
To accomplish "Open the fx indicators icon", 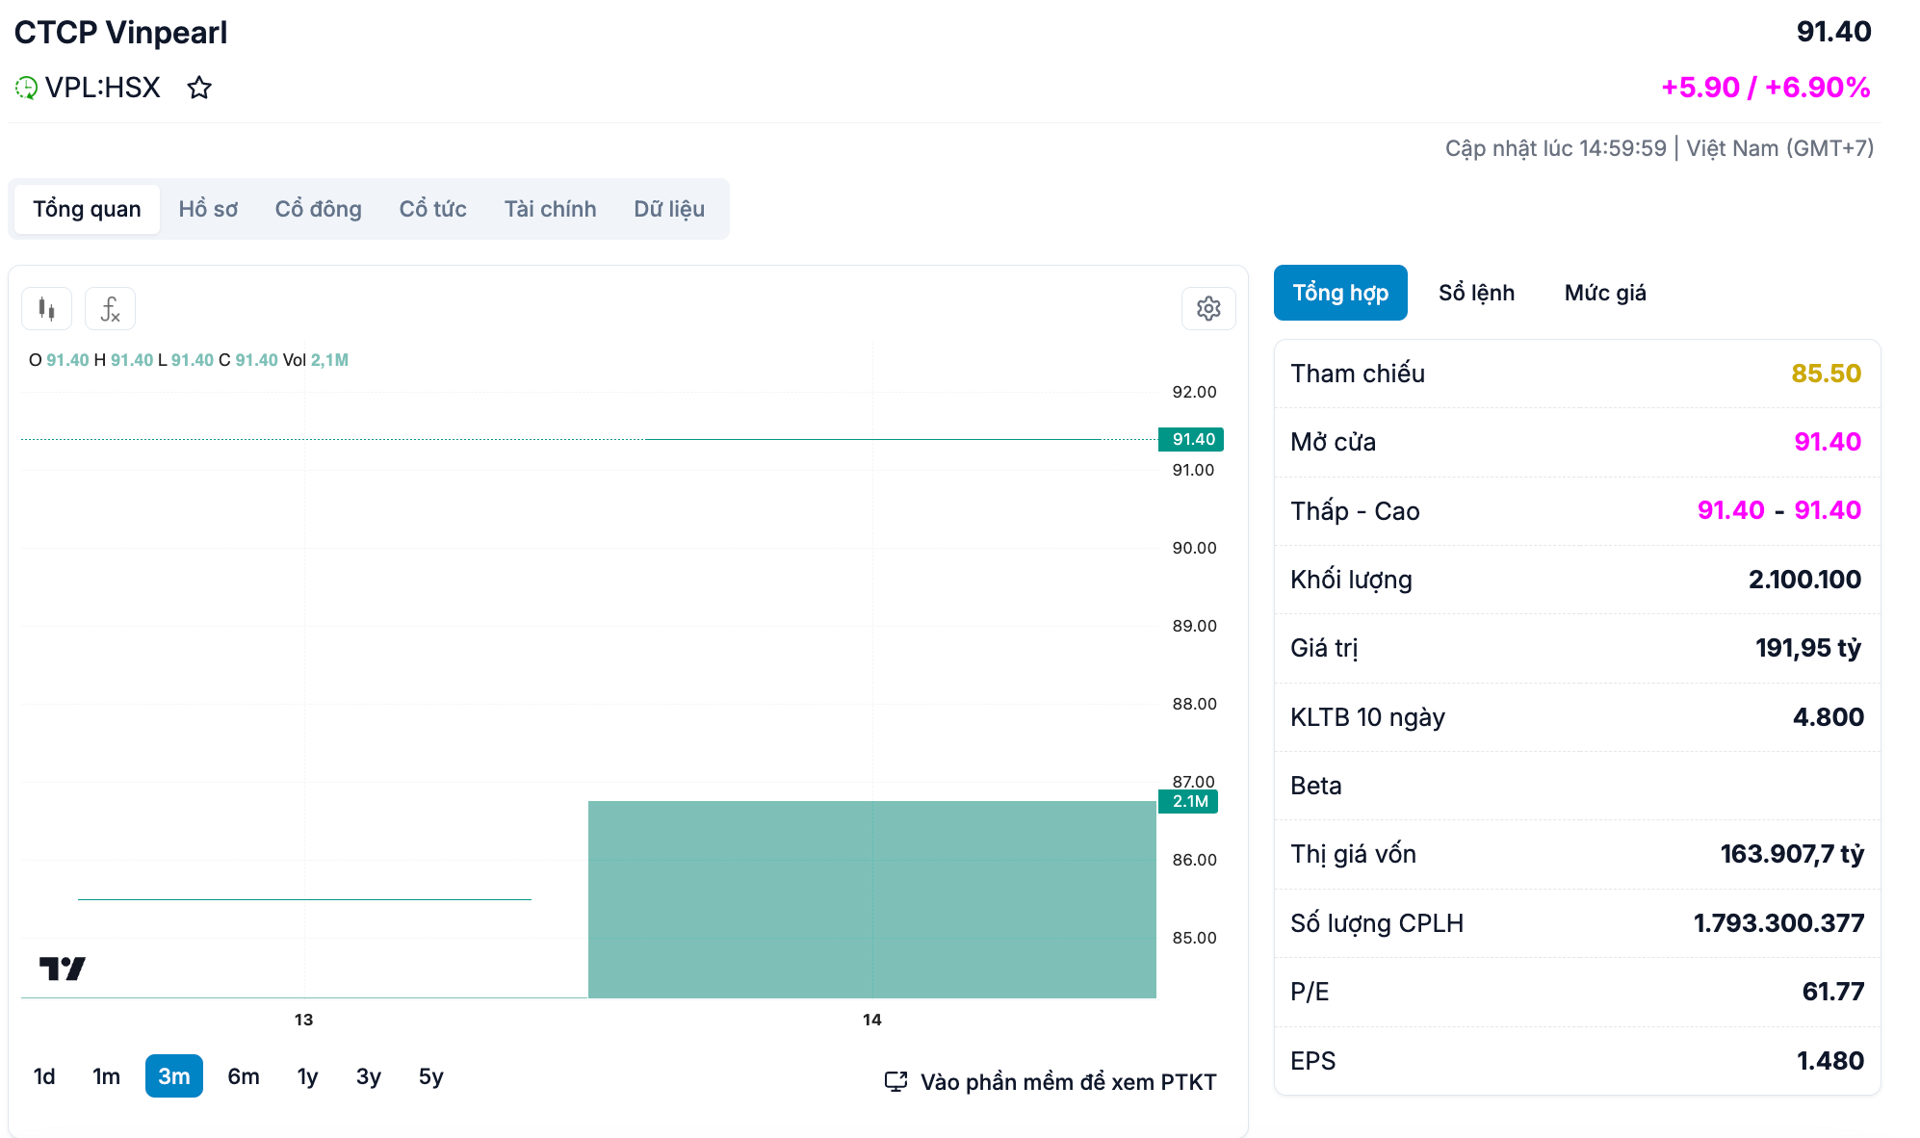I will point(110,308).
